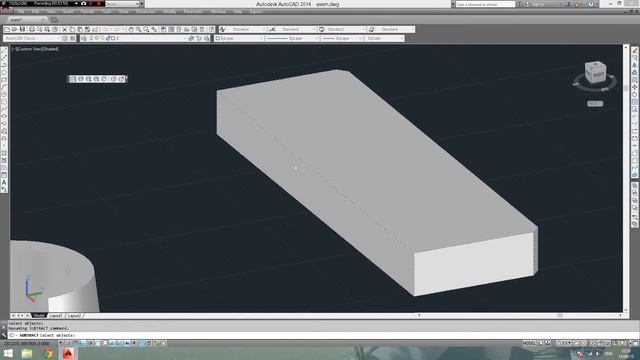Open the color control ByLayer dropdown
This screenshot has height=360, width=640.
240,38
